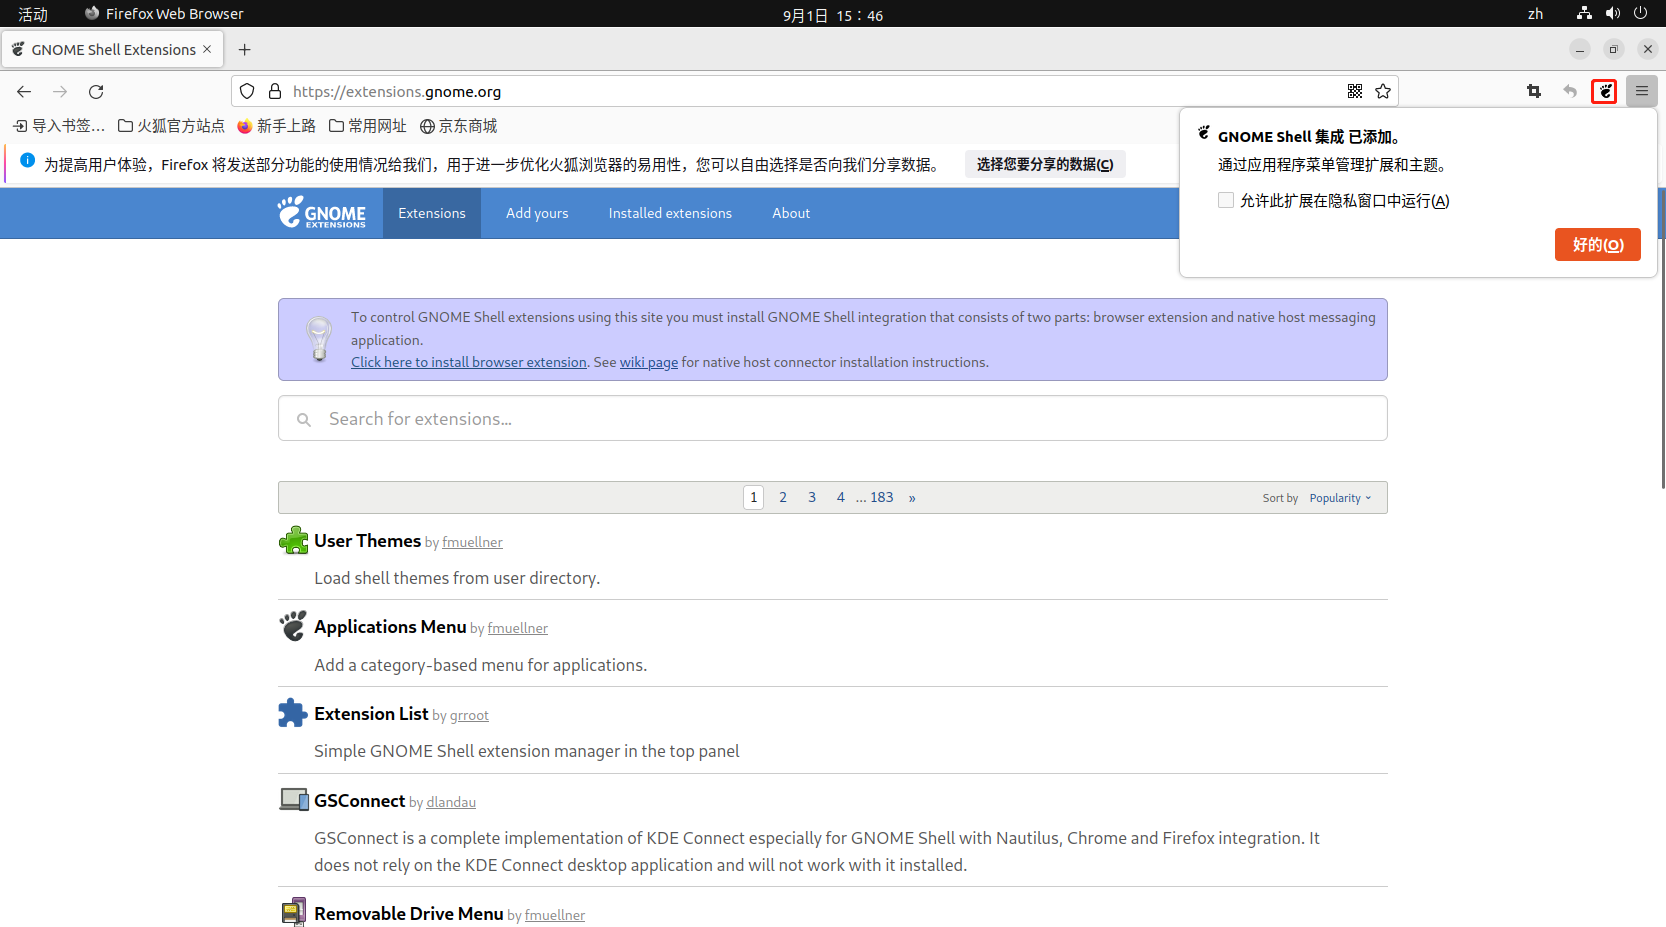Open the tracking protection shield icon

point(247,91)
